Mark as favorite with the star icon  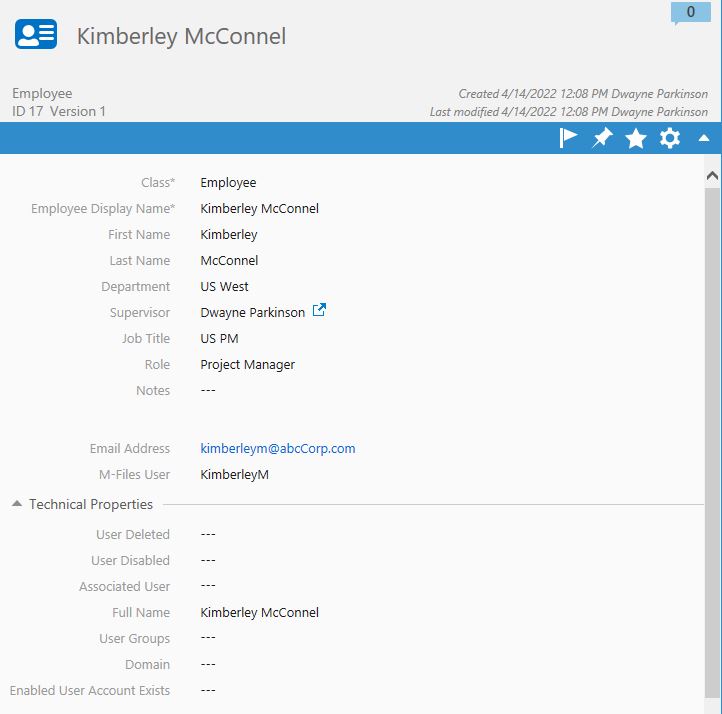point(636,139)
